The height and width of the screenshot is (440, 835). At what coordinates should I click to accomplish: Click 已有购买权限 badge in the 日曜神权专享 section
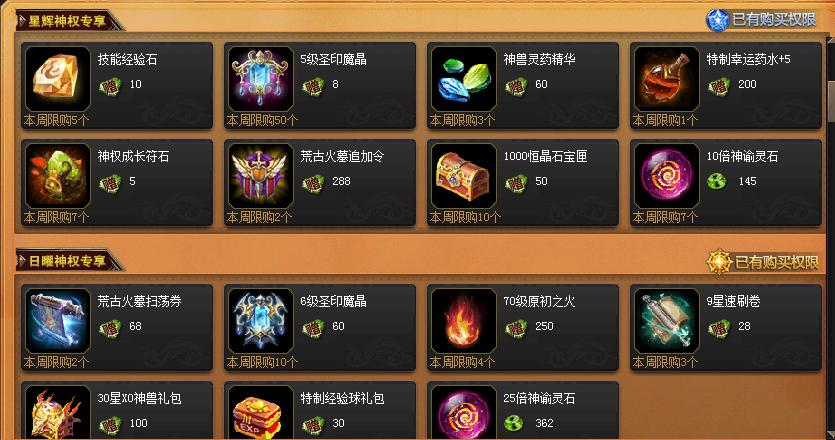tap(762, 262)
